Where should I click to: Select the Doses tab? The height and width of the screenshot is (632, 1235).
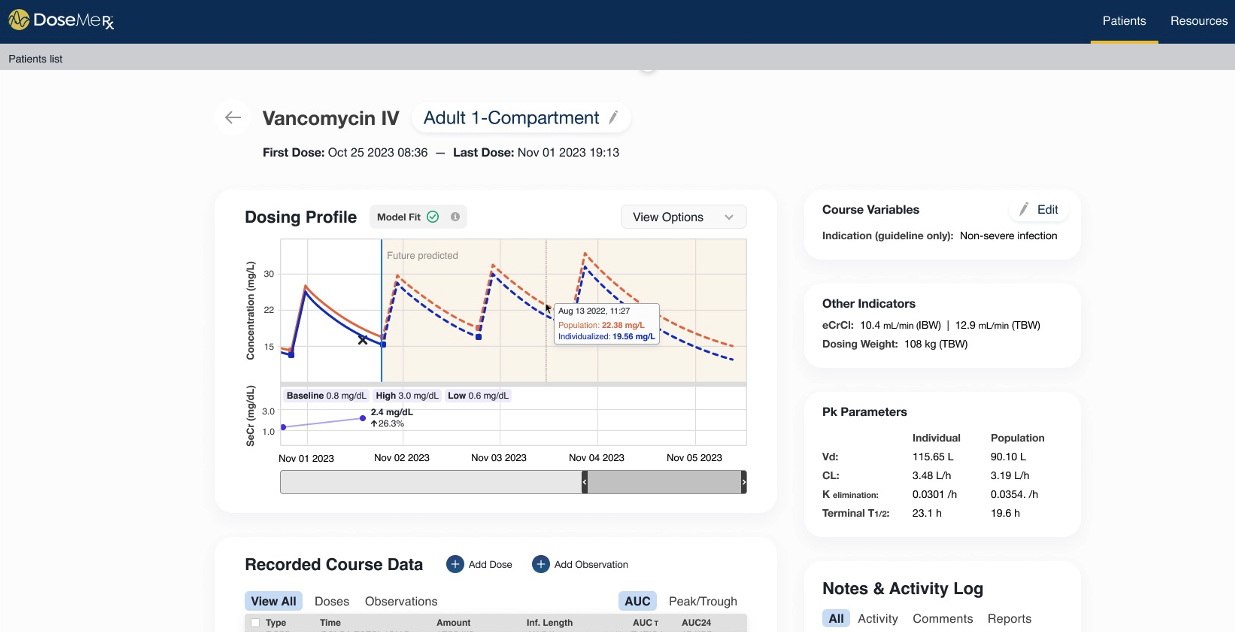coord(332,601)
